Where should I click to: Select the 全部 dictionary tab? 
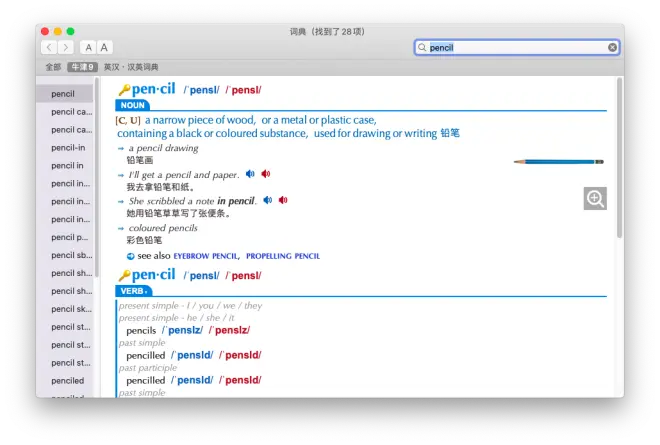pyautogui.click(x=53, y=67)
